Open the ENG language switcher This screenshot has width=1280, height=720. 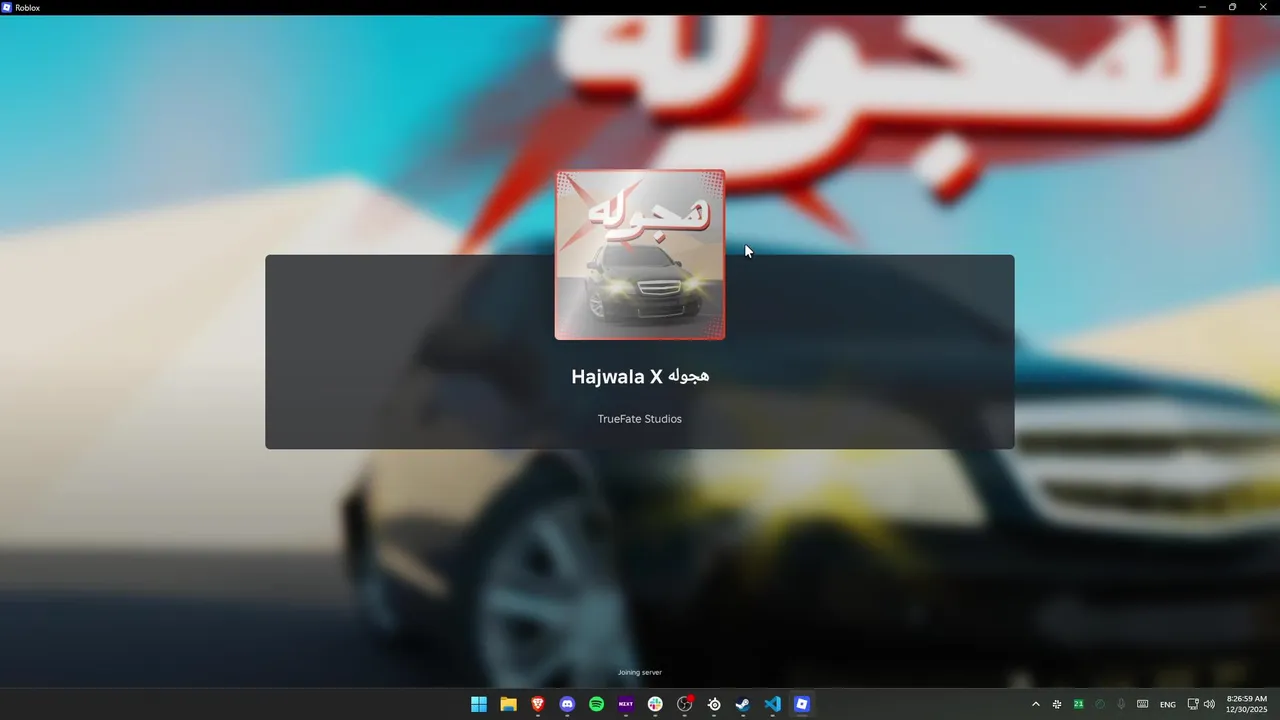(1167, 704)
